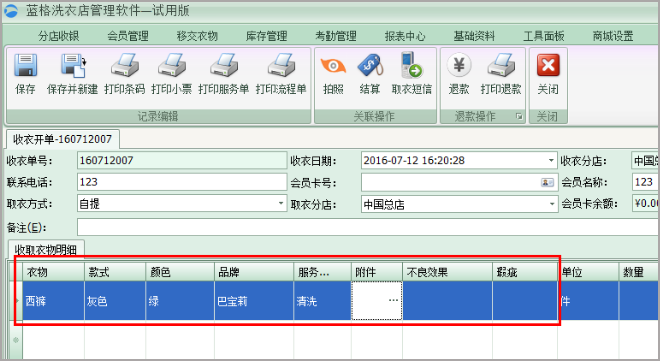This screenshot has width=660, height=361.
Task: Click the 衣物 column header
Action: 53,272
